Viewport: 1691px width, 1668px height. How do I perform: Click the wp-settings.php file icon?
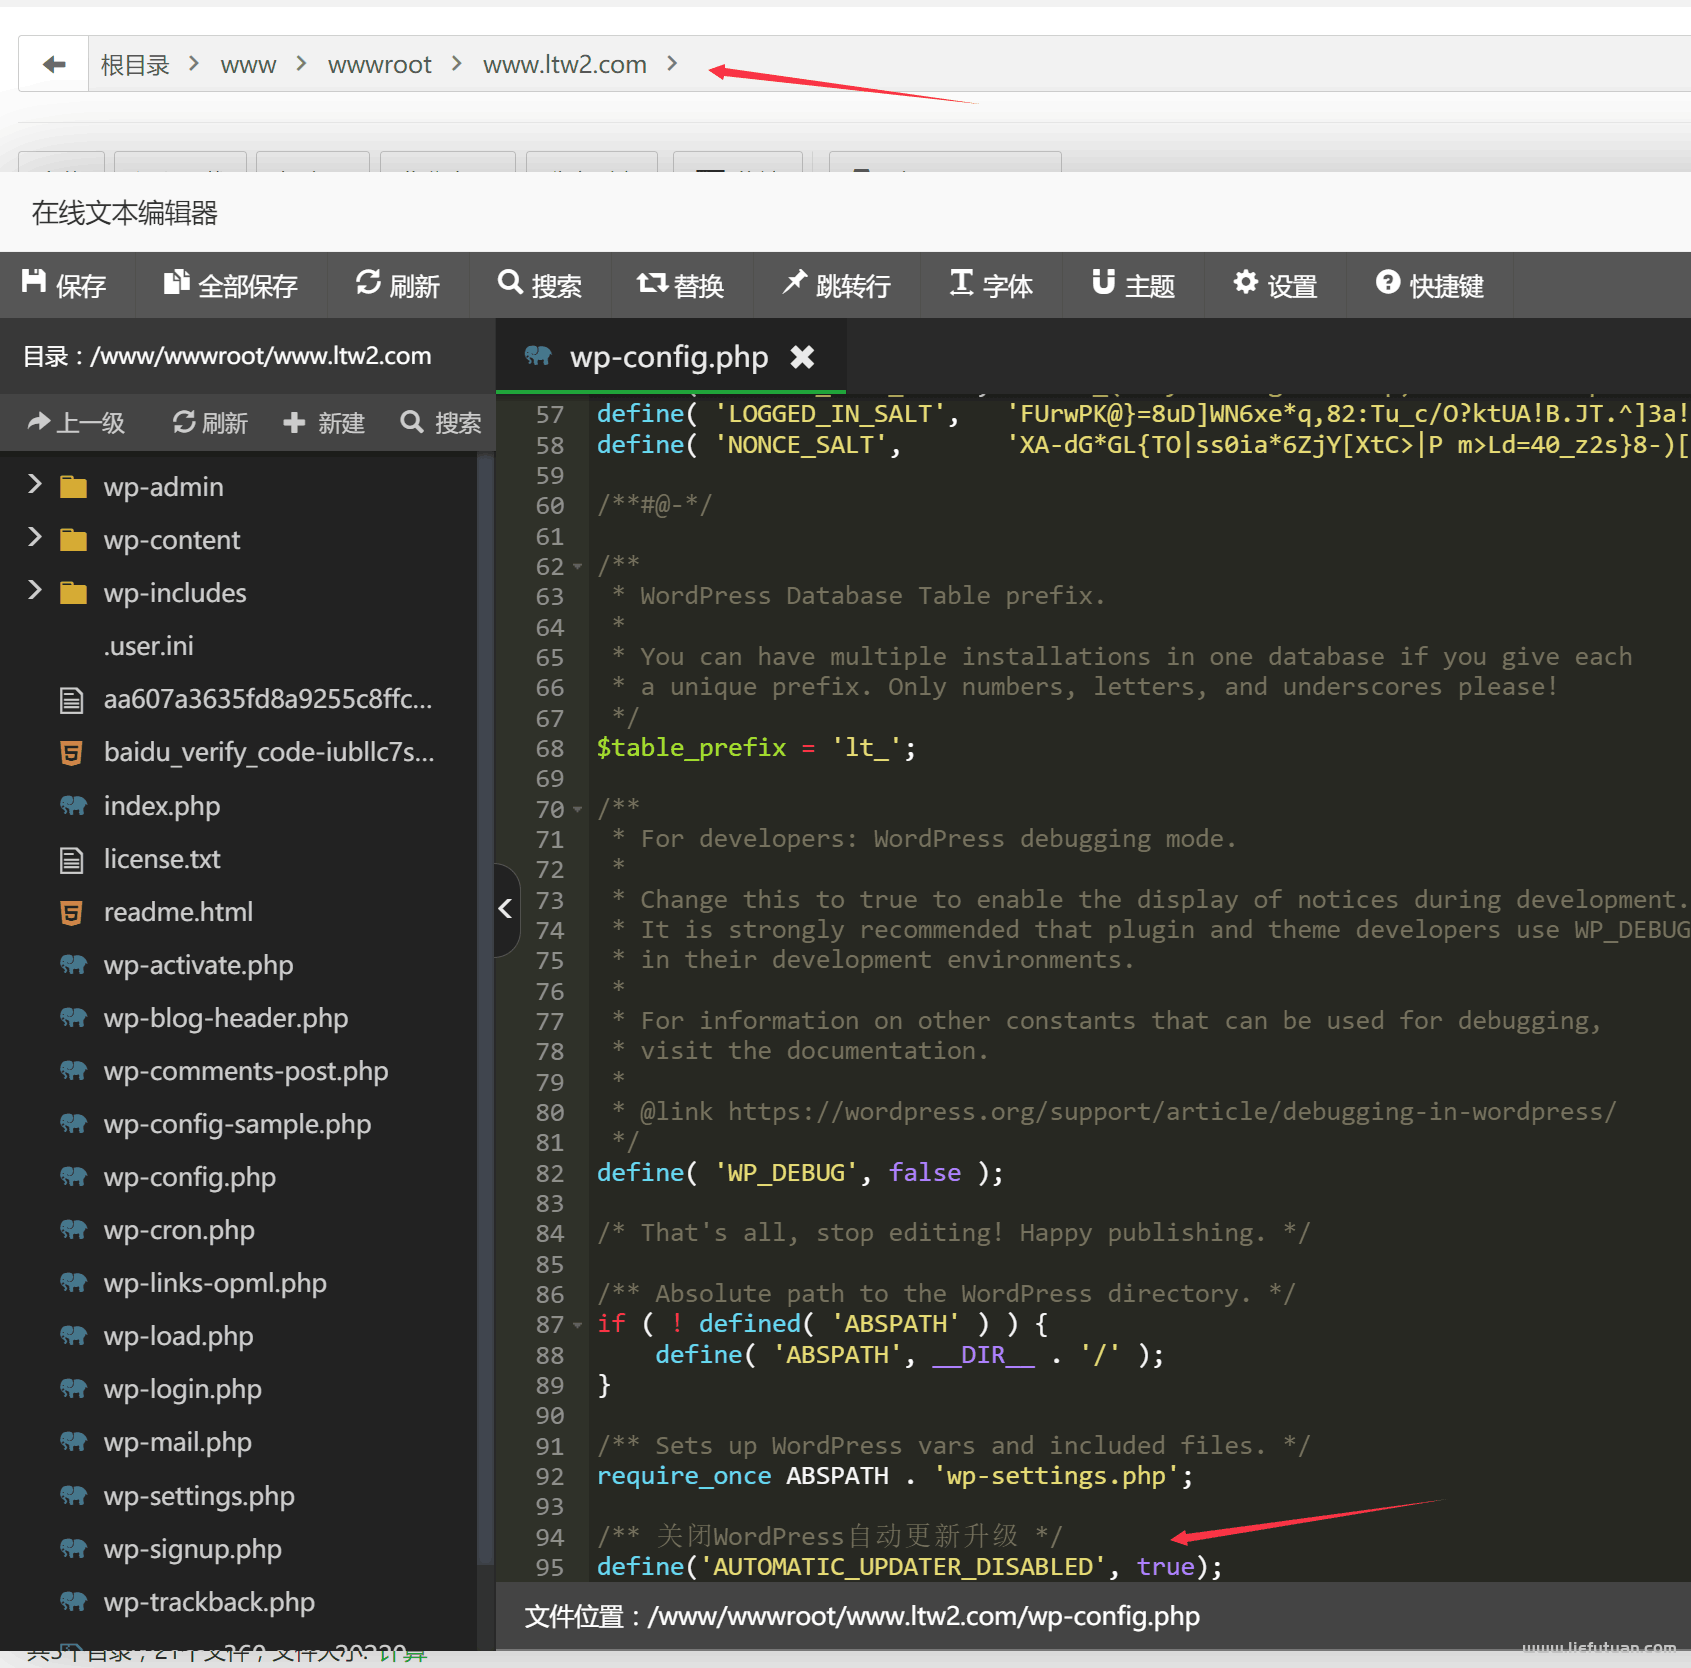pyautogui.click(x=73, y=1496)
